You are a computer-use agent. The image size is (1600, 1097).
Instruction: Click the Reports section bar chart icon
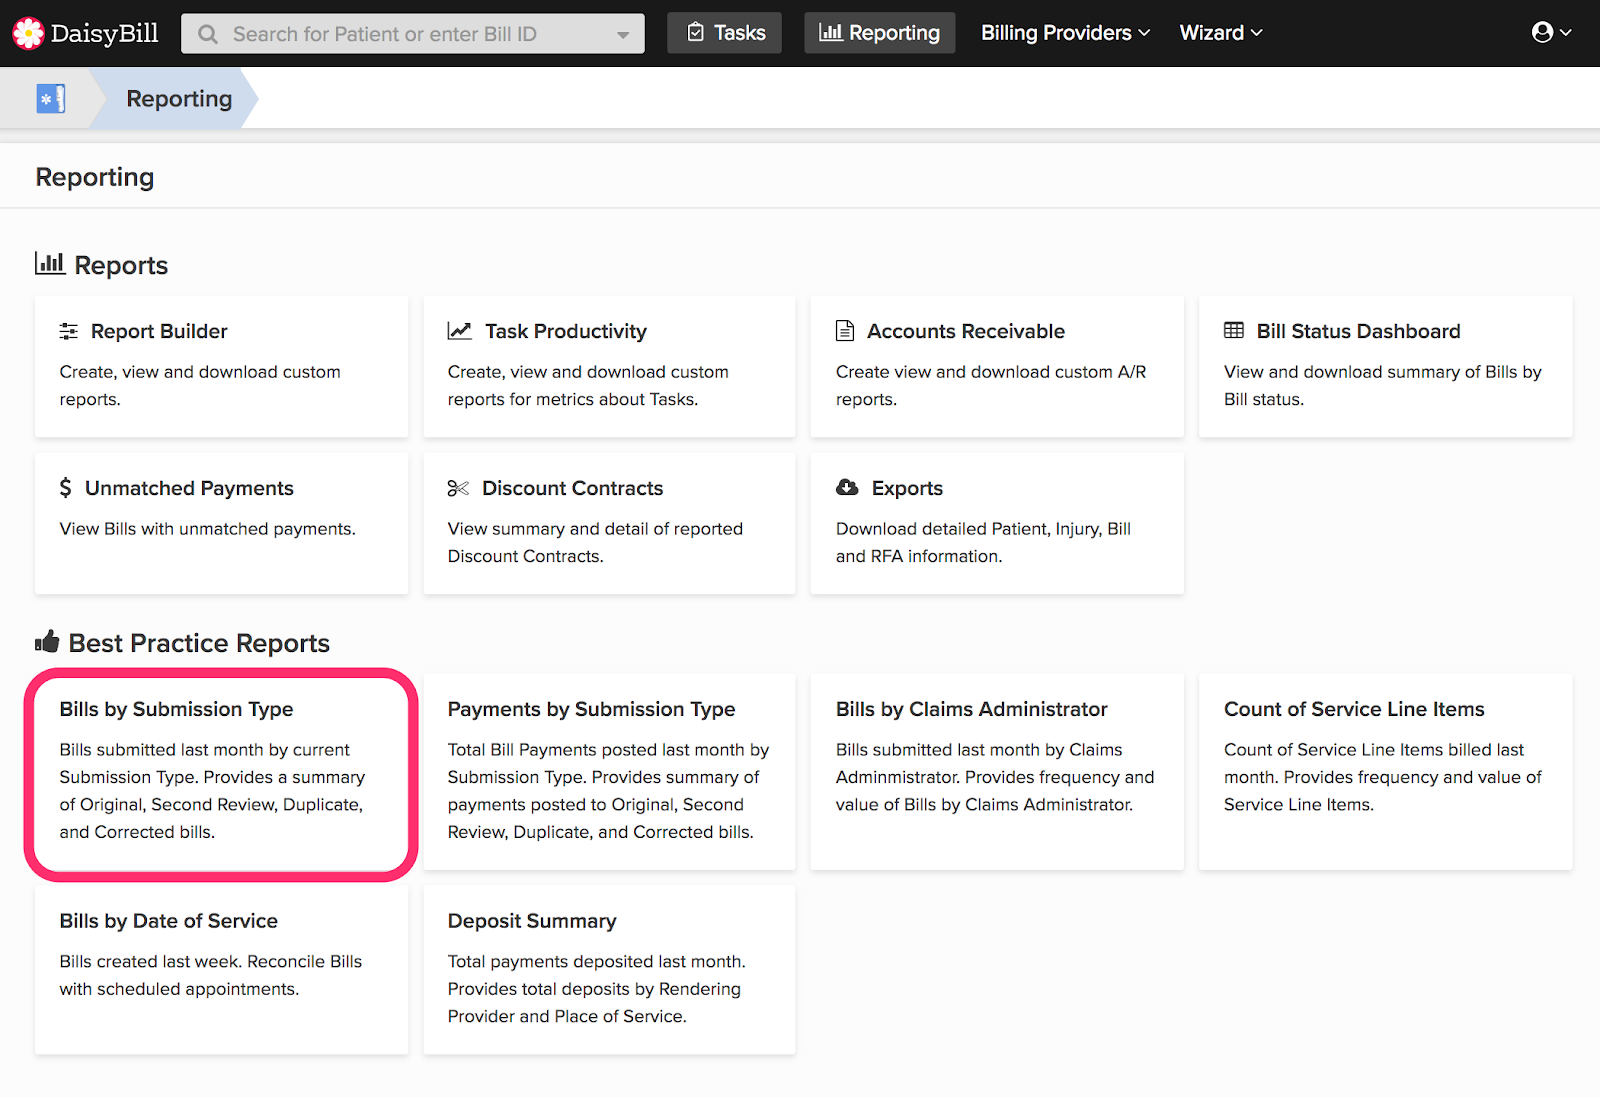pyautogui.click(x=50, y=263)
